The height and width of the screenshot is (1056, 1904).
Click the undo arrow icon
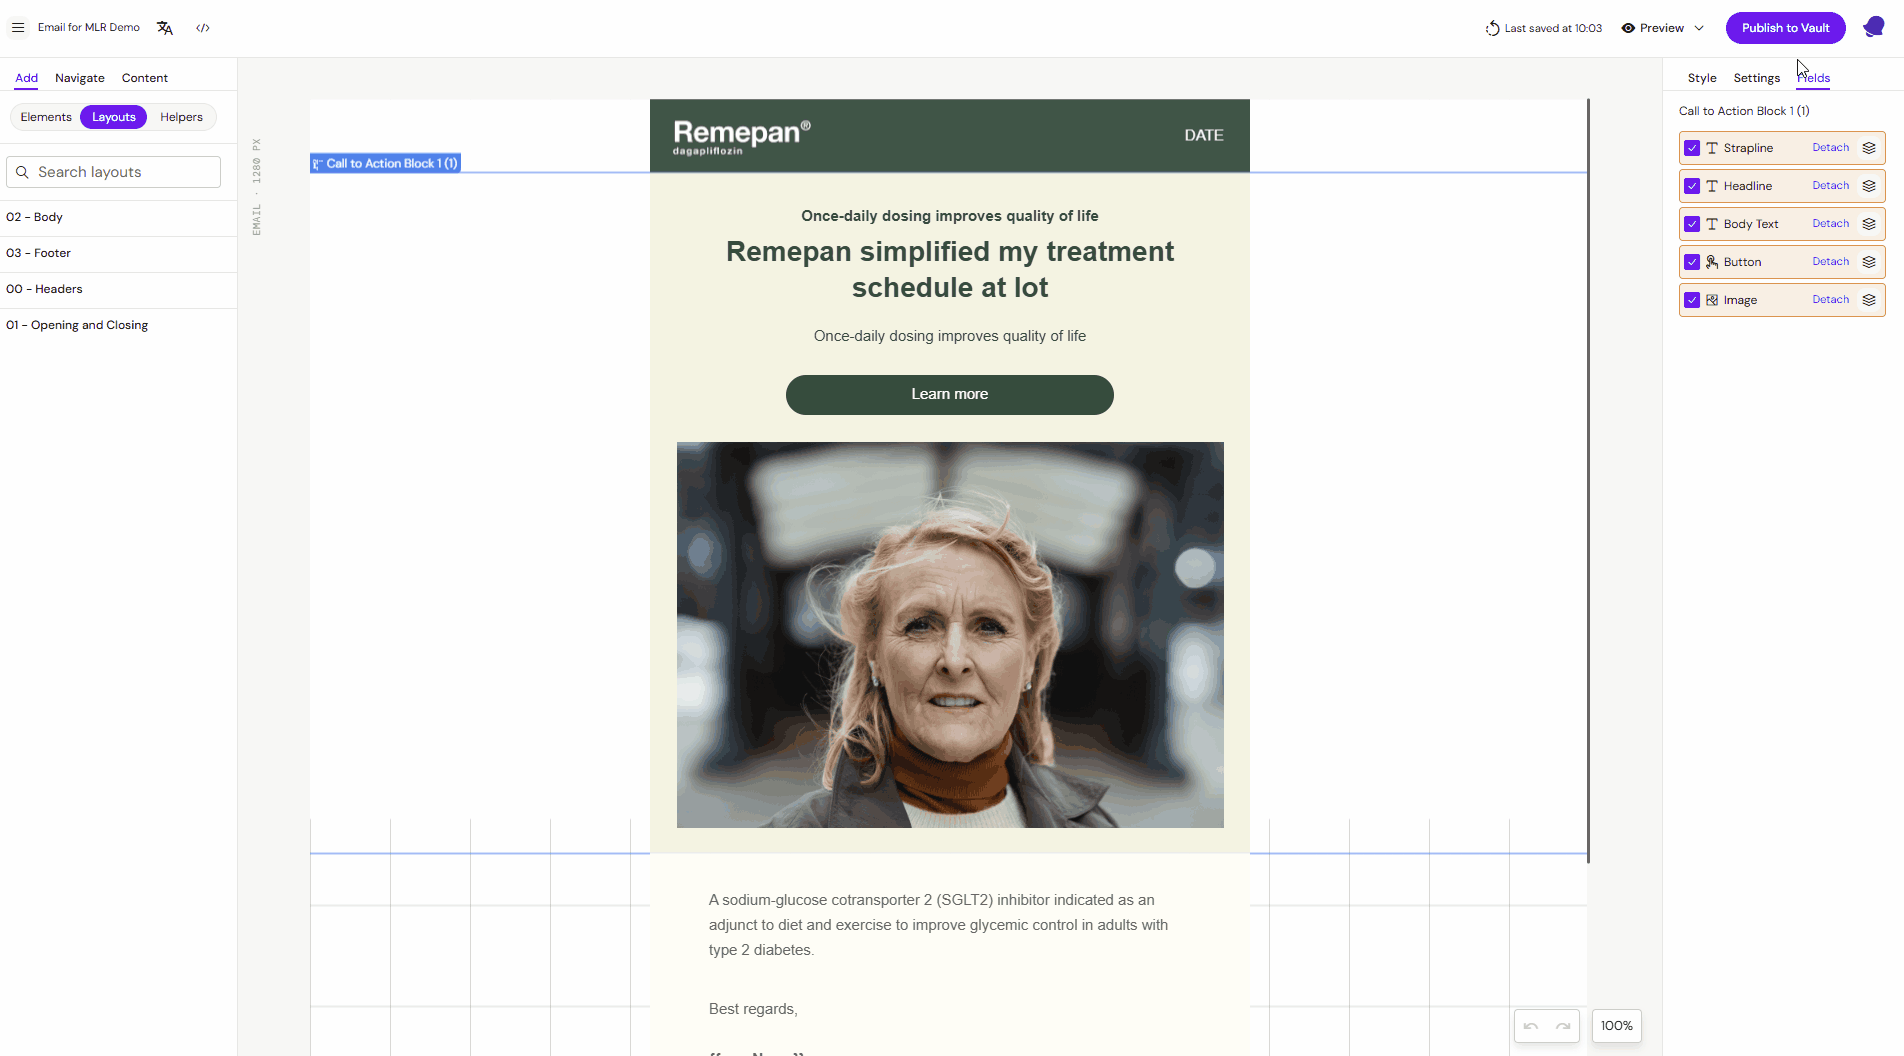click(x=1531, y=1026)
